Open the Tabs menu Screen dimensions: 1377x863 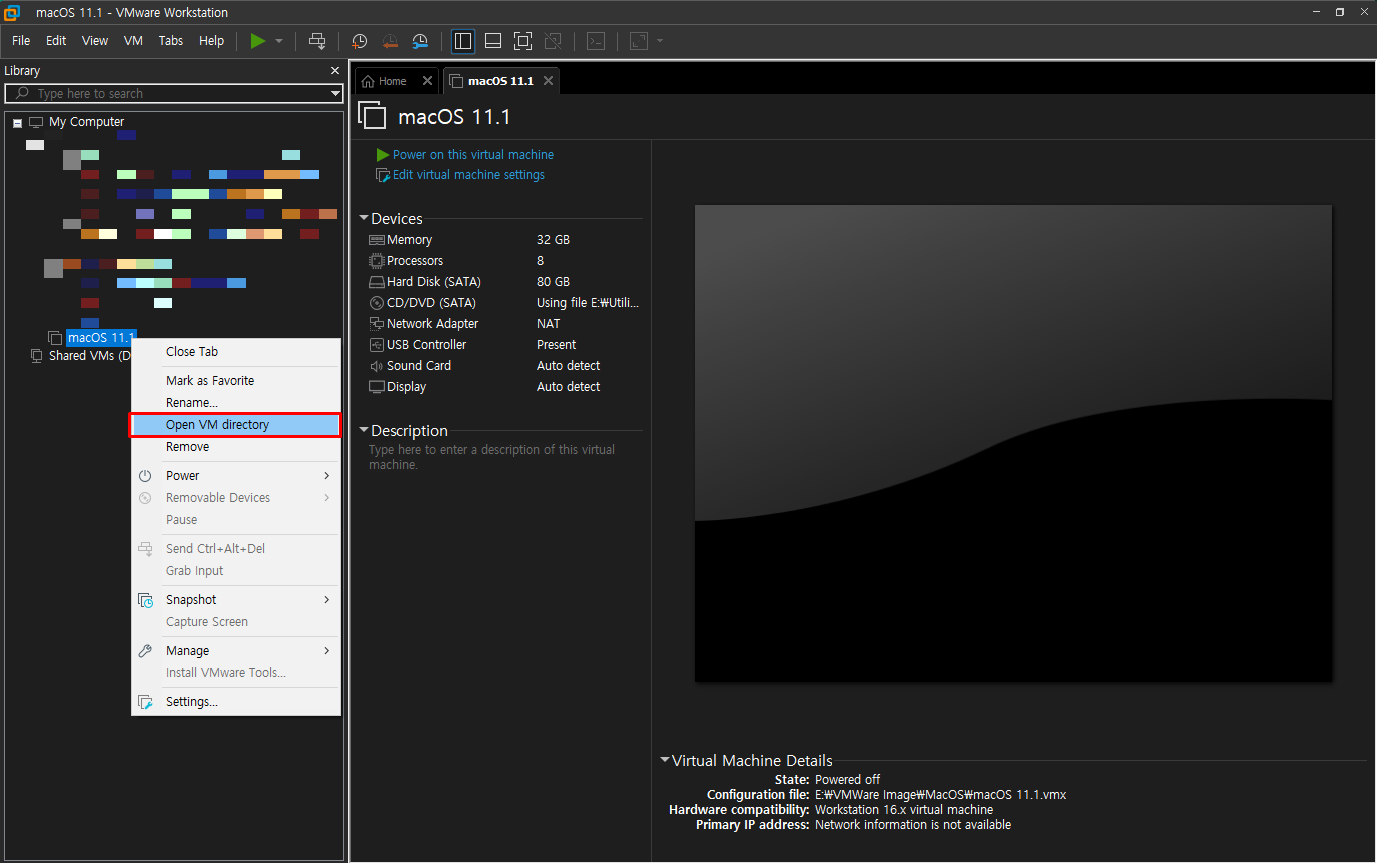click(171, 41)
